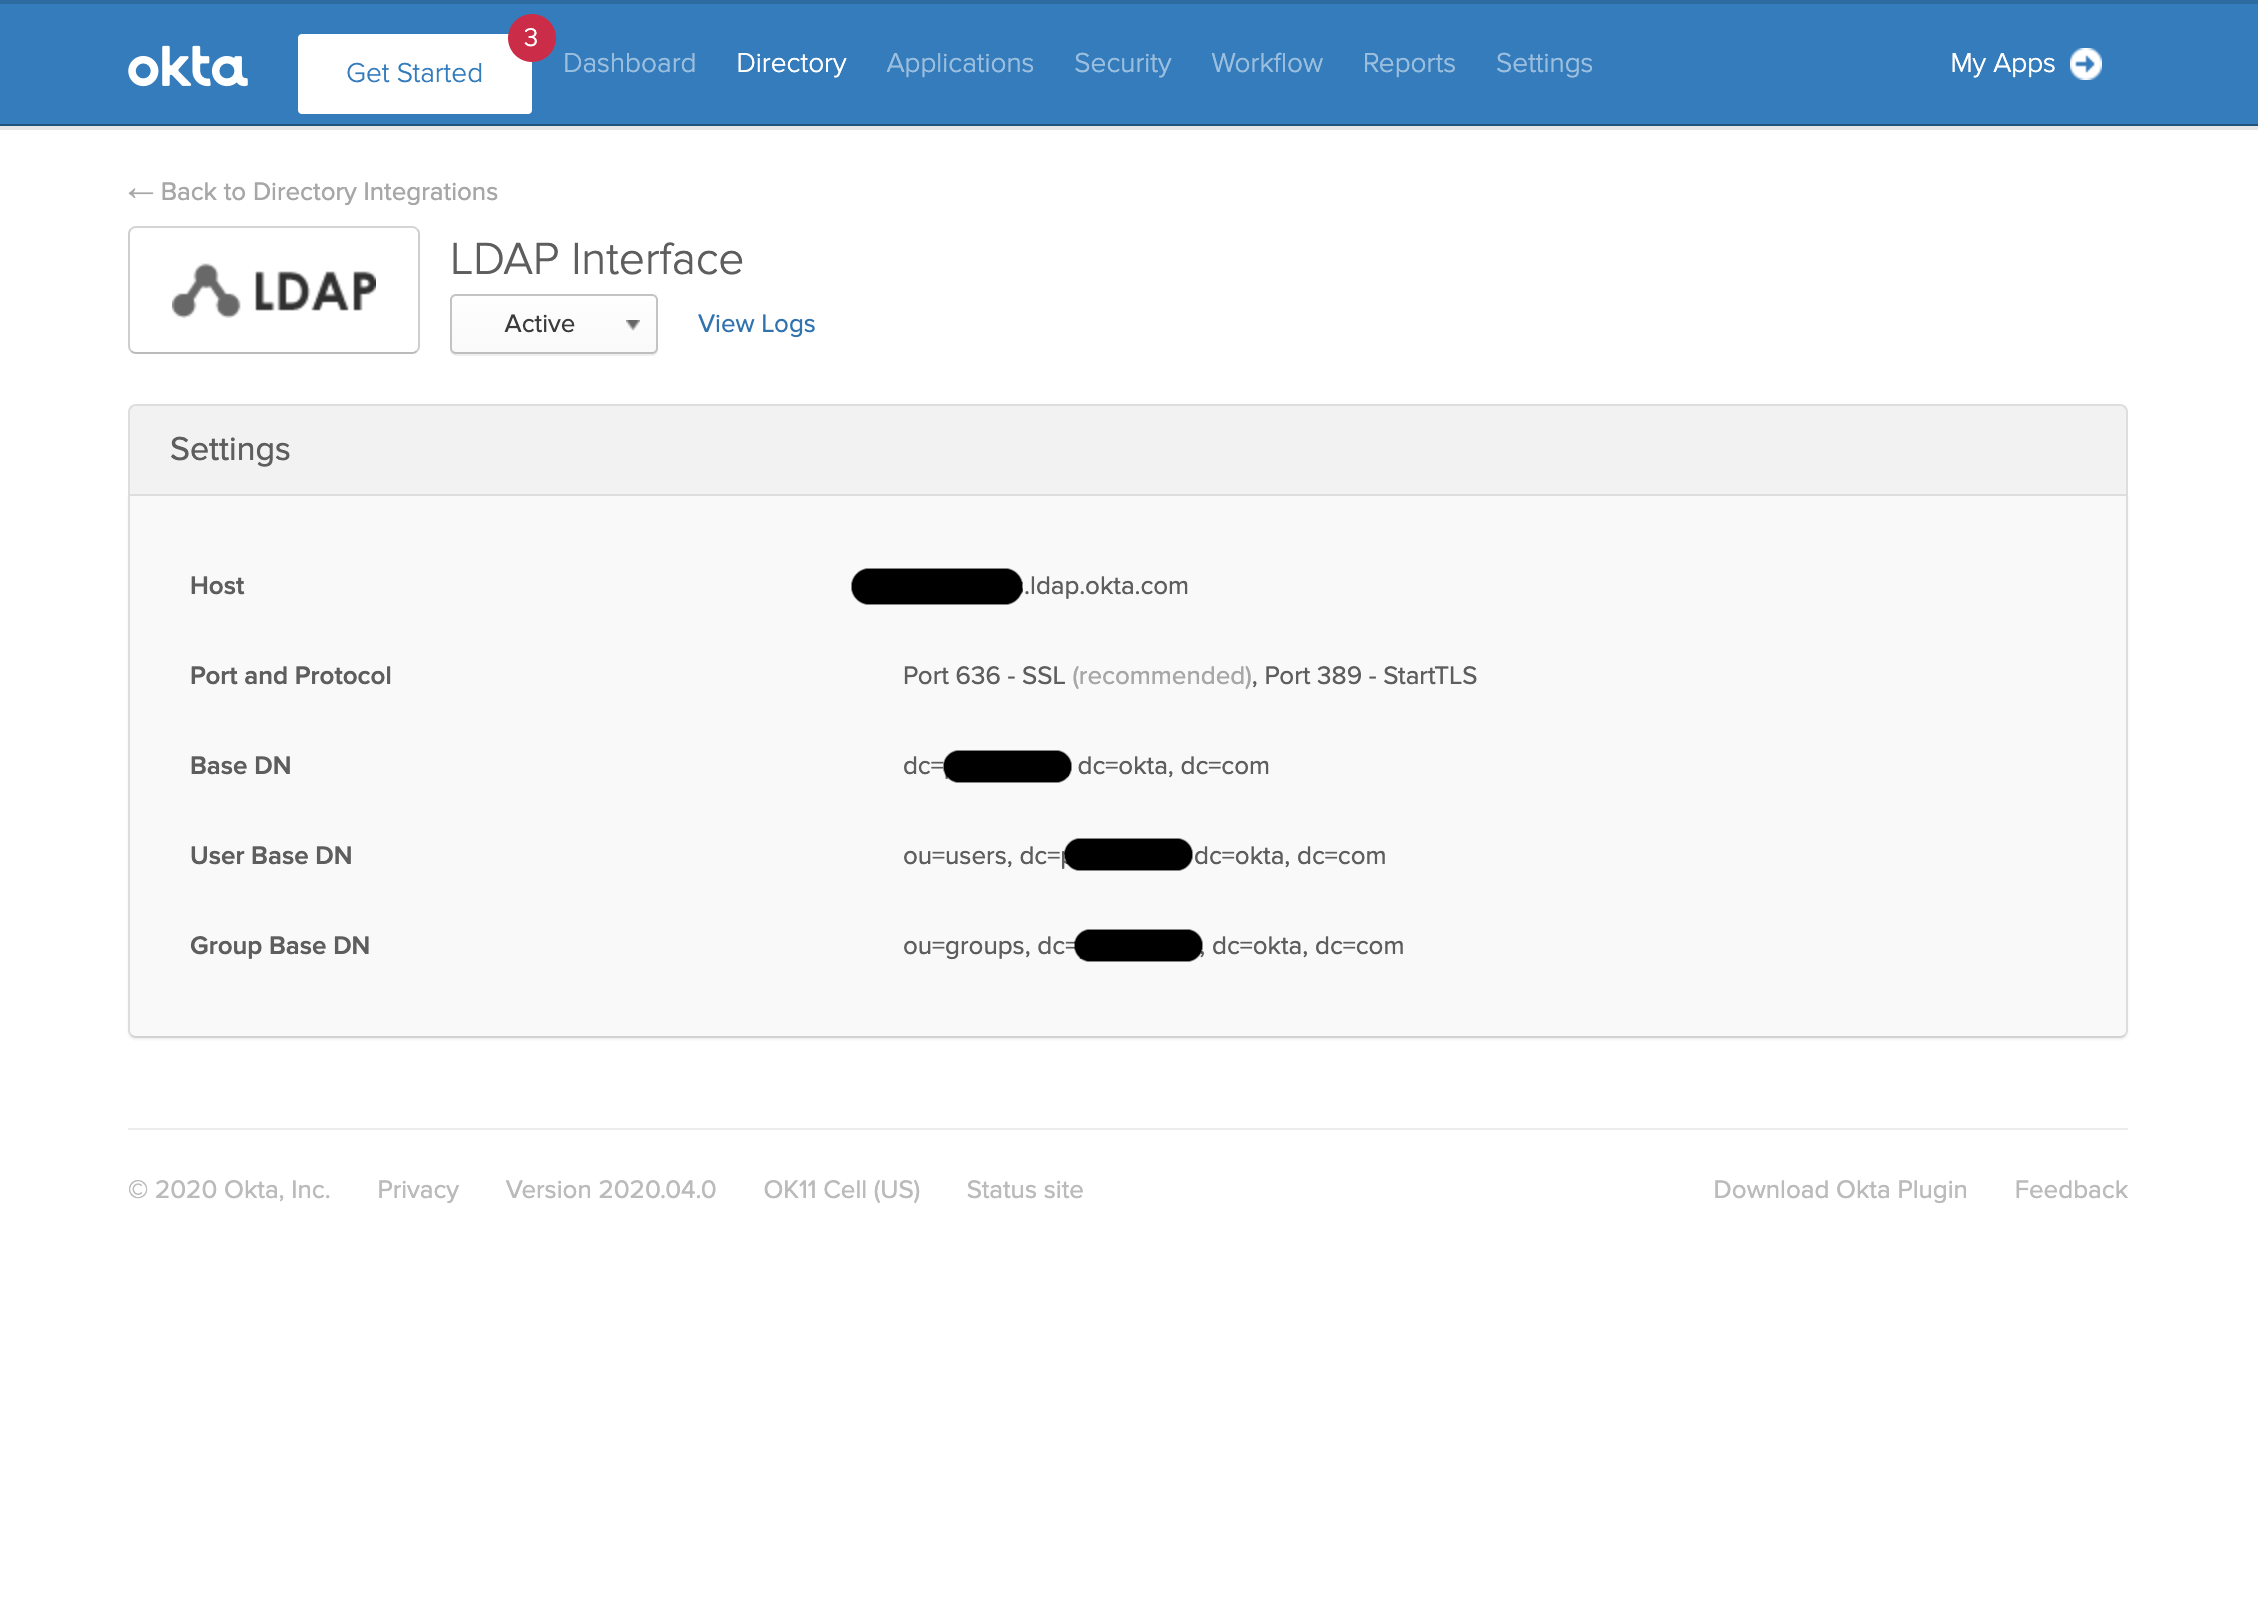2258x1624 pixels.
Task: Click the My Apps arrow icon
Action: tap(2086, 64)
